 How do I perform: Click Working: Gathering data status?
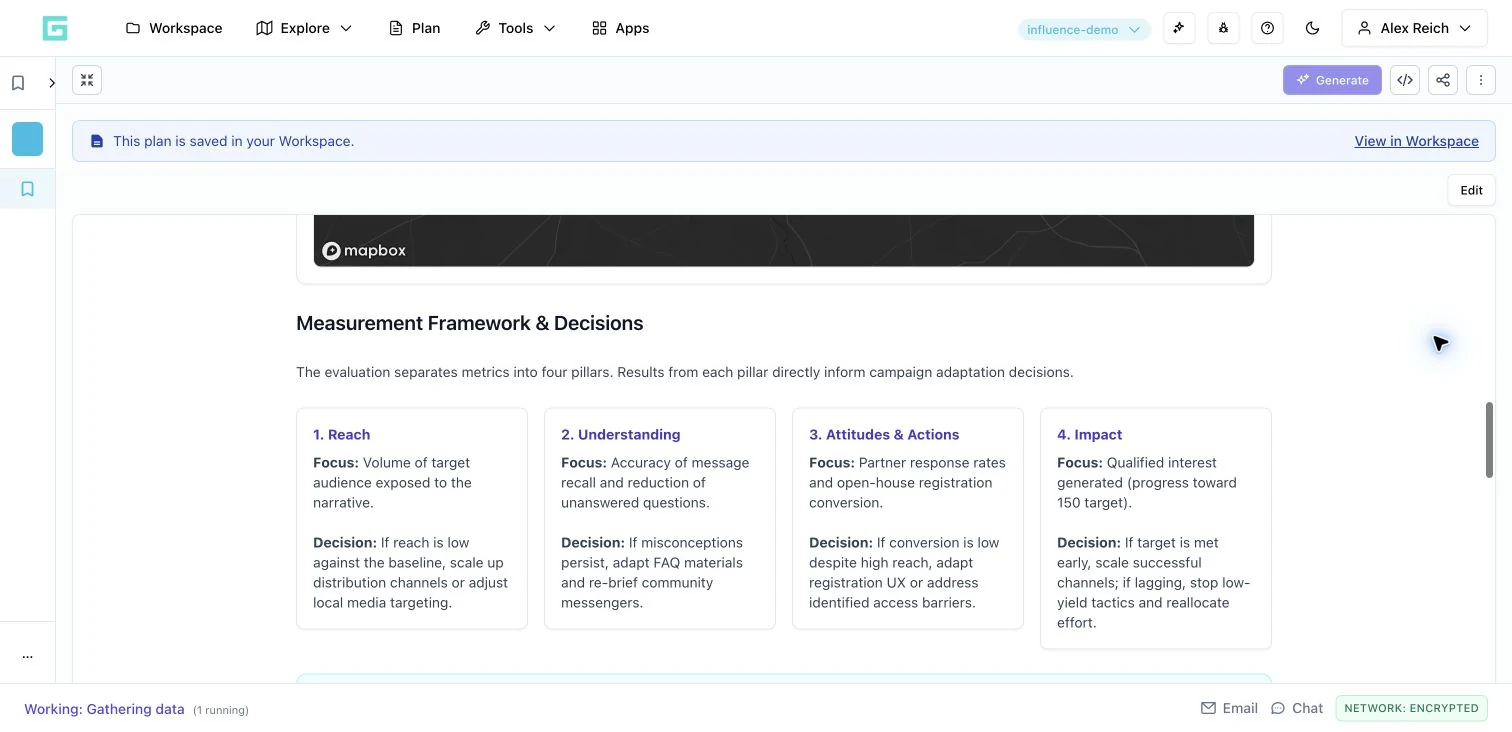(104, 709)
